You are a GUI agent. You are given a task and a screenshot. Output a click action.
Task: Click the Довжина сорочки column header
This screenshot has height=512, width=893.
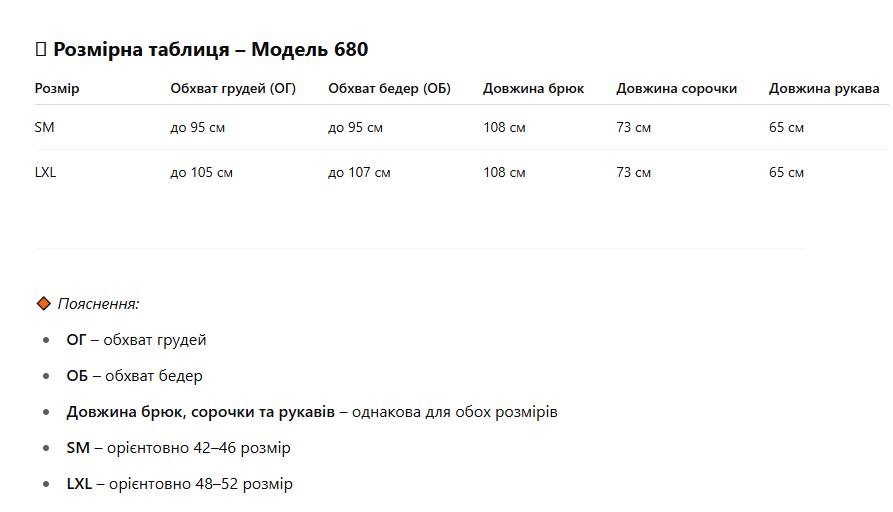(677, 88)
